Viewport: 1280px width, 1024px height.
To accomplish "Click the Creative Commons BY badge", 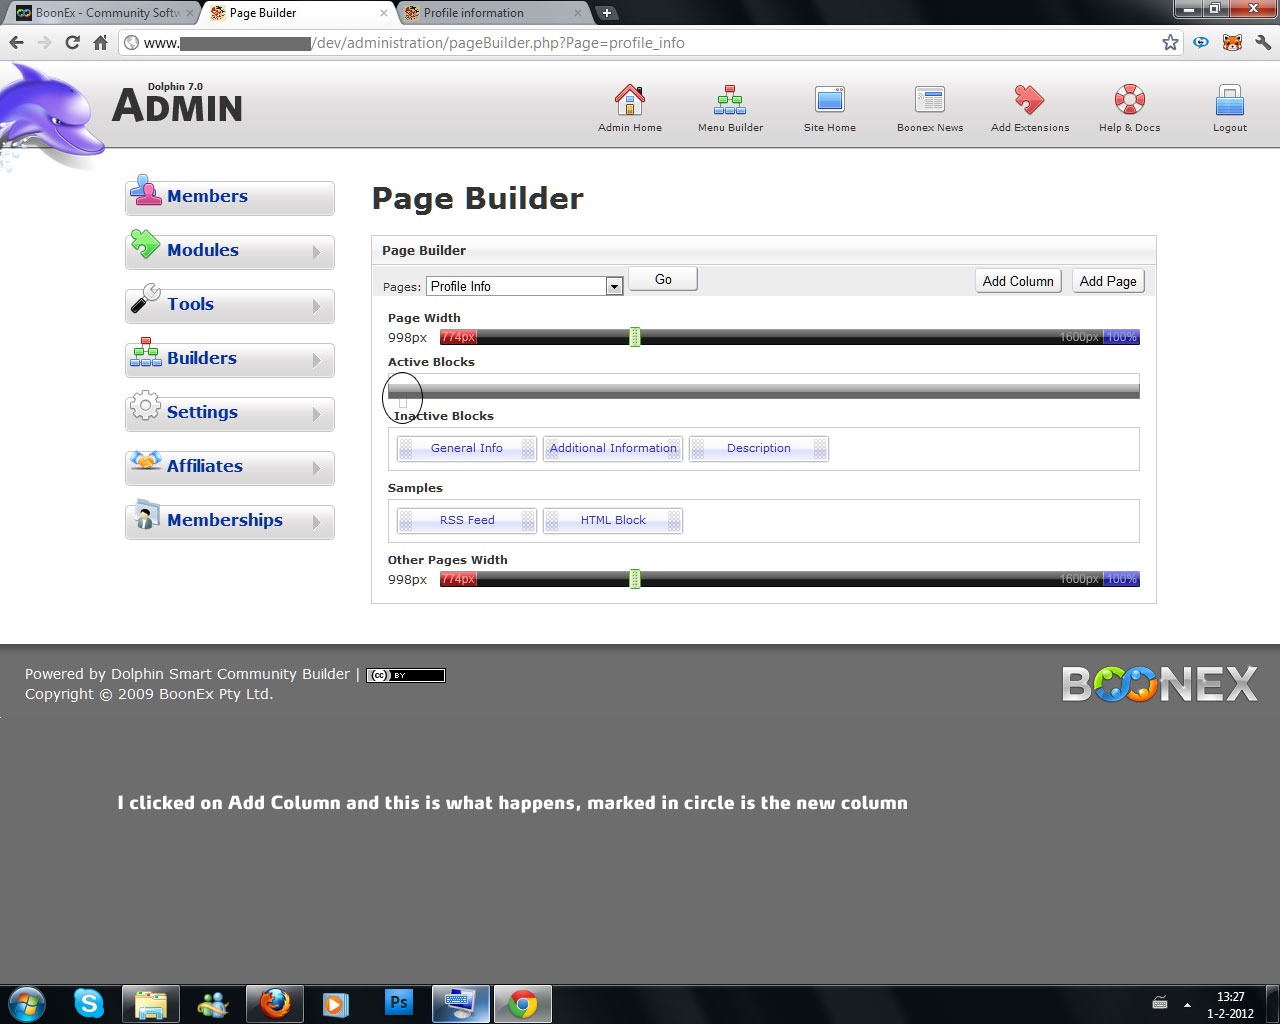I will [405, 675].
